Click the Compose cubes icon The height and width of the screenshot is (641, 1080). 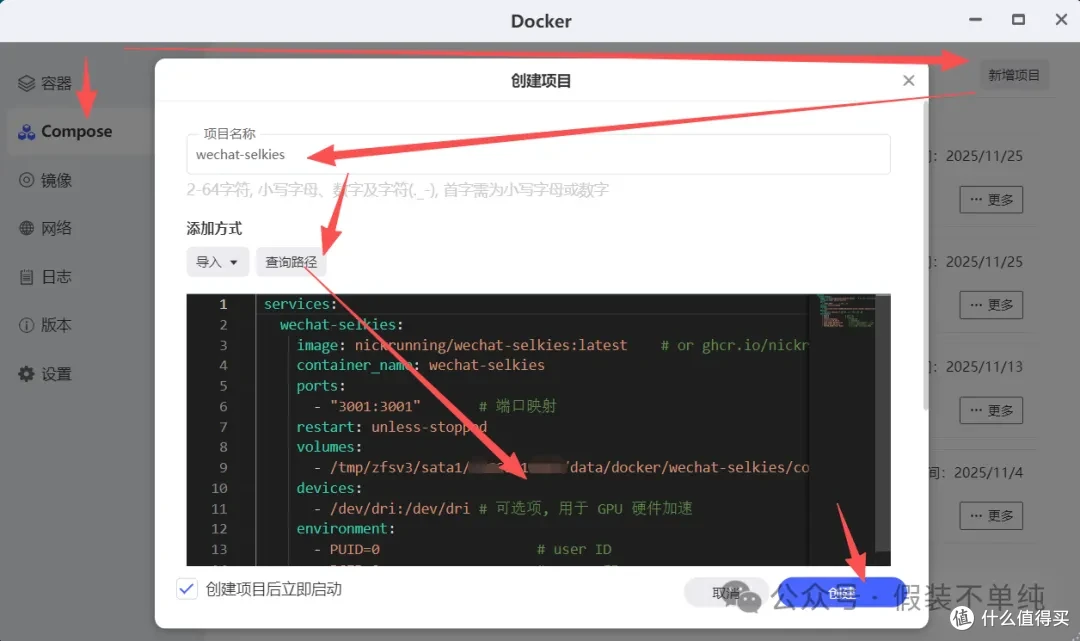(26, 132)
